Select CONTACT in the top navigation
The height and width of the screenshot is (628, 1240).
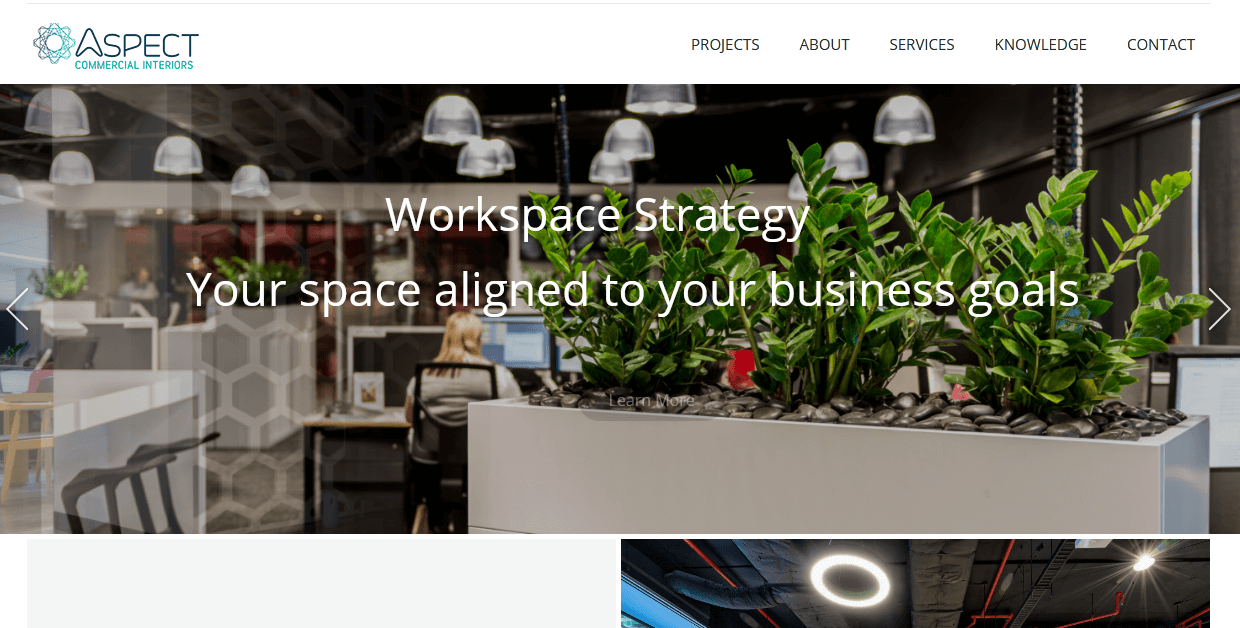click(1161, 44)
